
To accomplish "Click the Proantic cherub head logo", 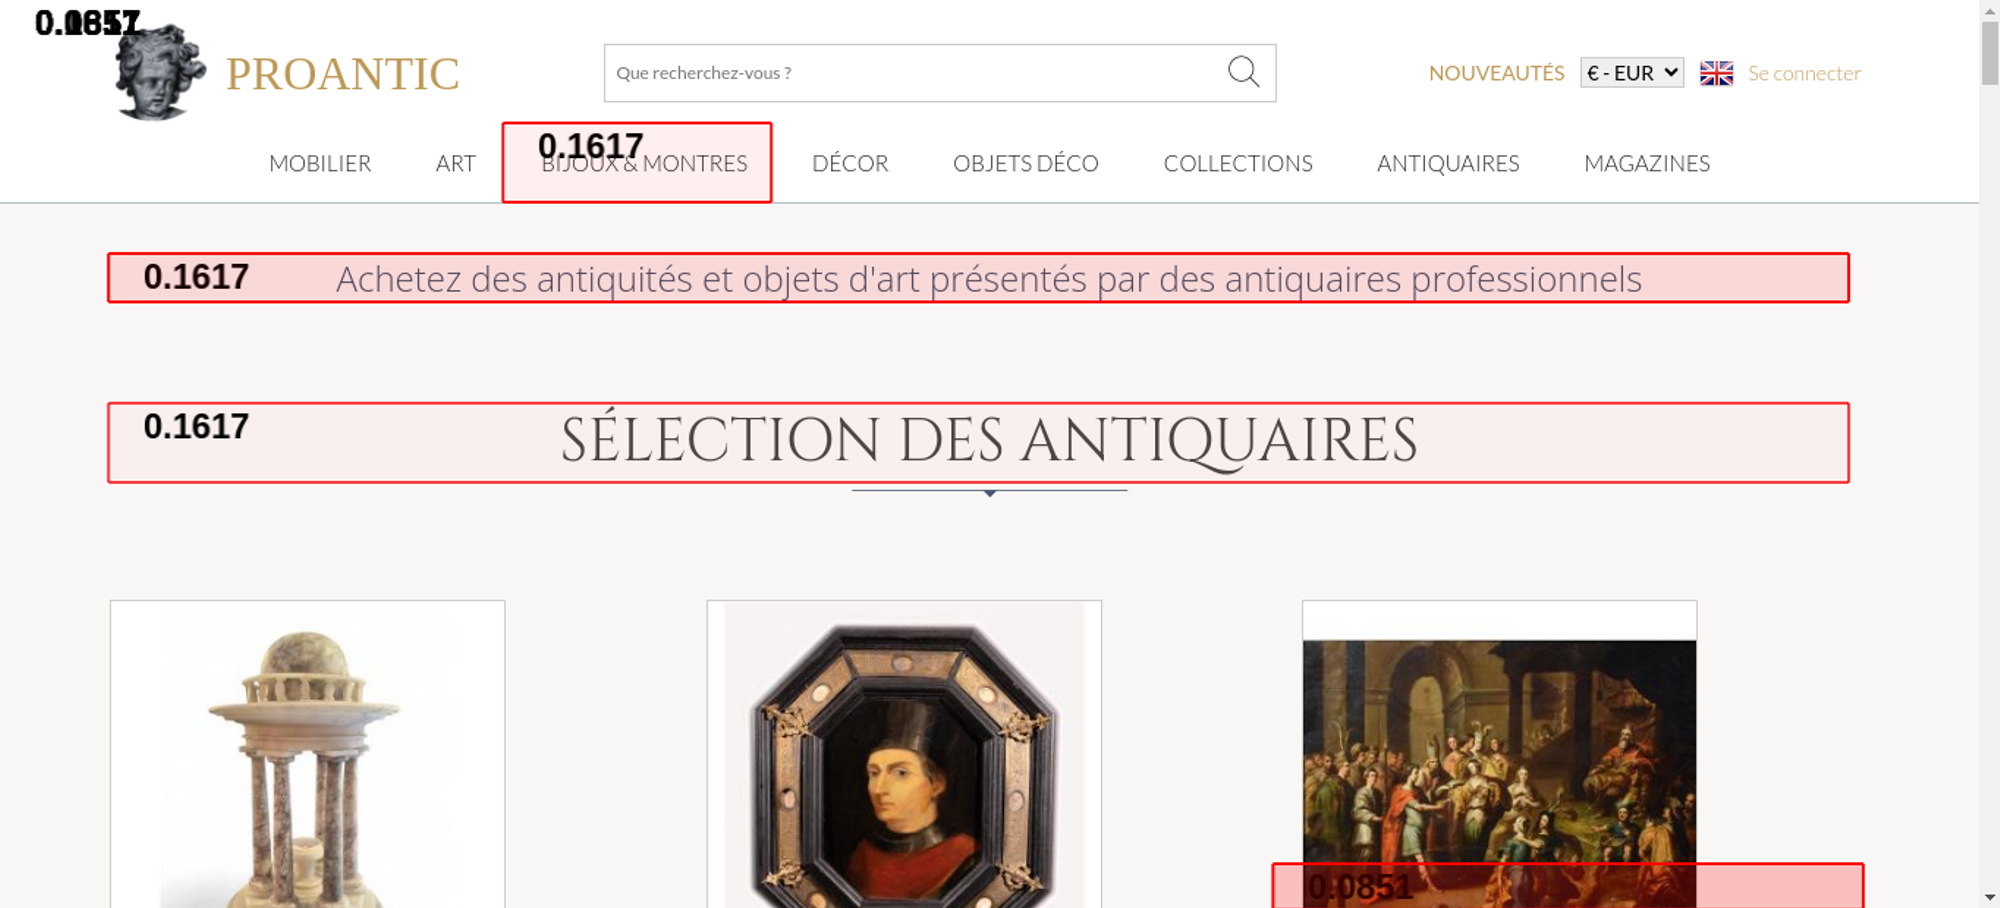I will [160, 74].
